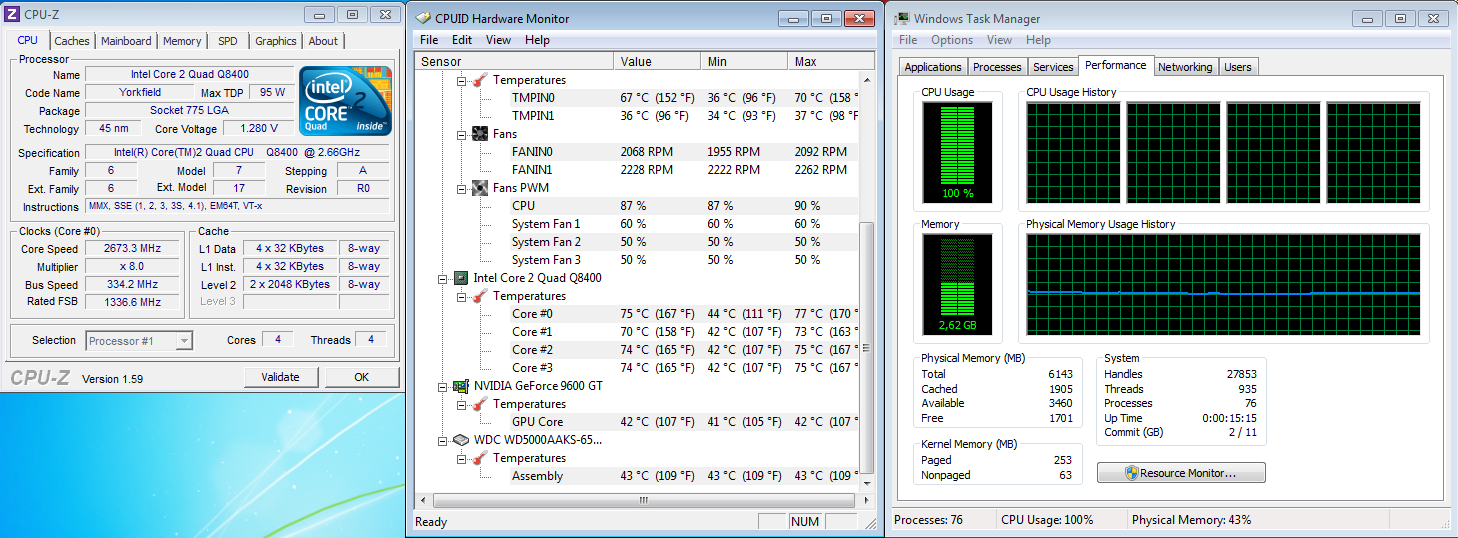Collapse the NVIDIA GeForce 9600 GT node

pos(443,386)
